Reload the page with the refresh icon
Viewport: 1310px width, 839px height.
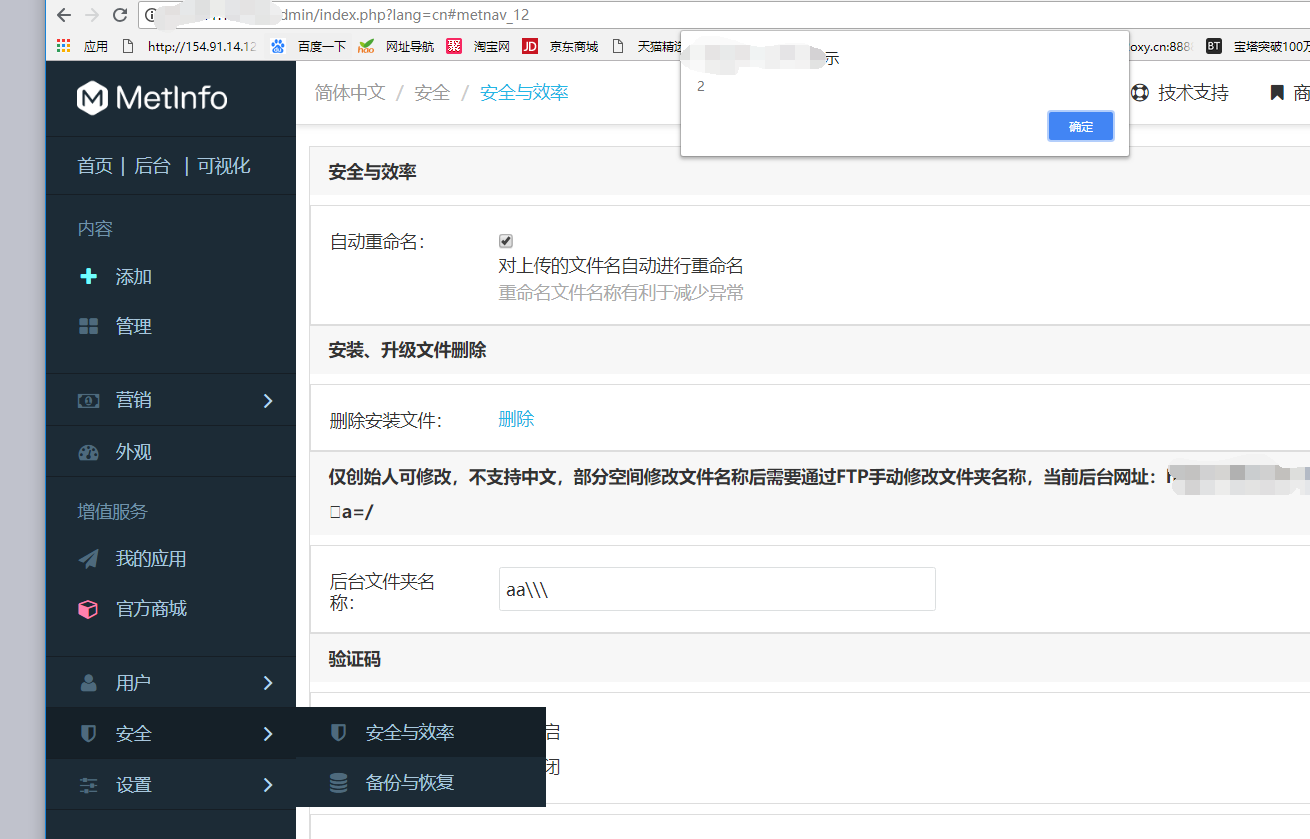[x=120, y=15]
